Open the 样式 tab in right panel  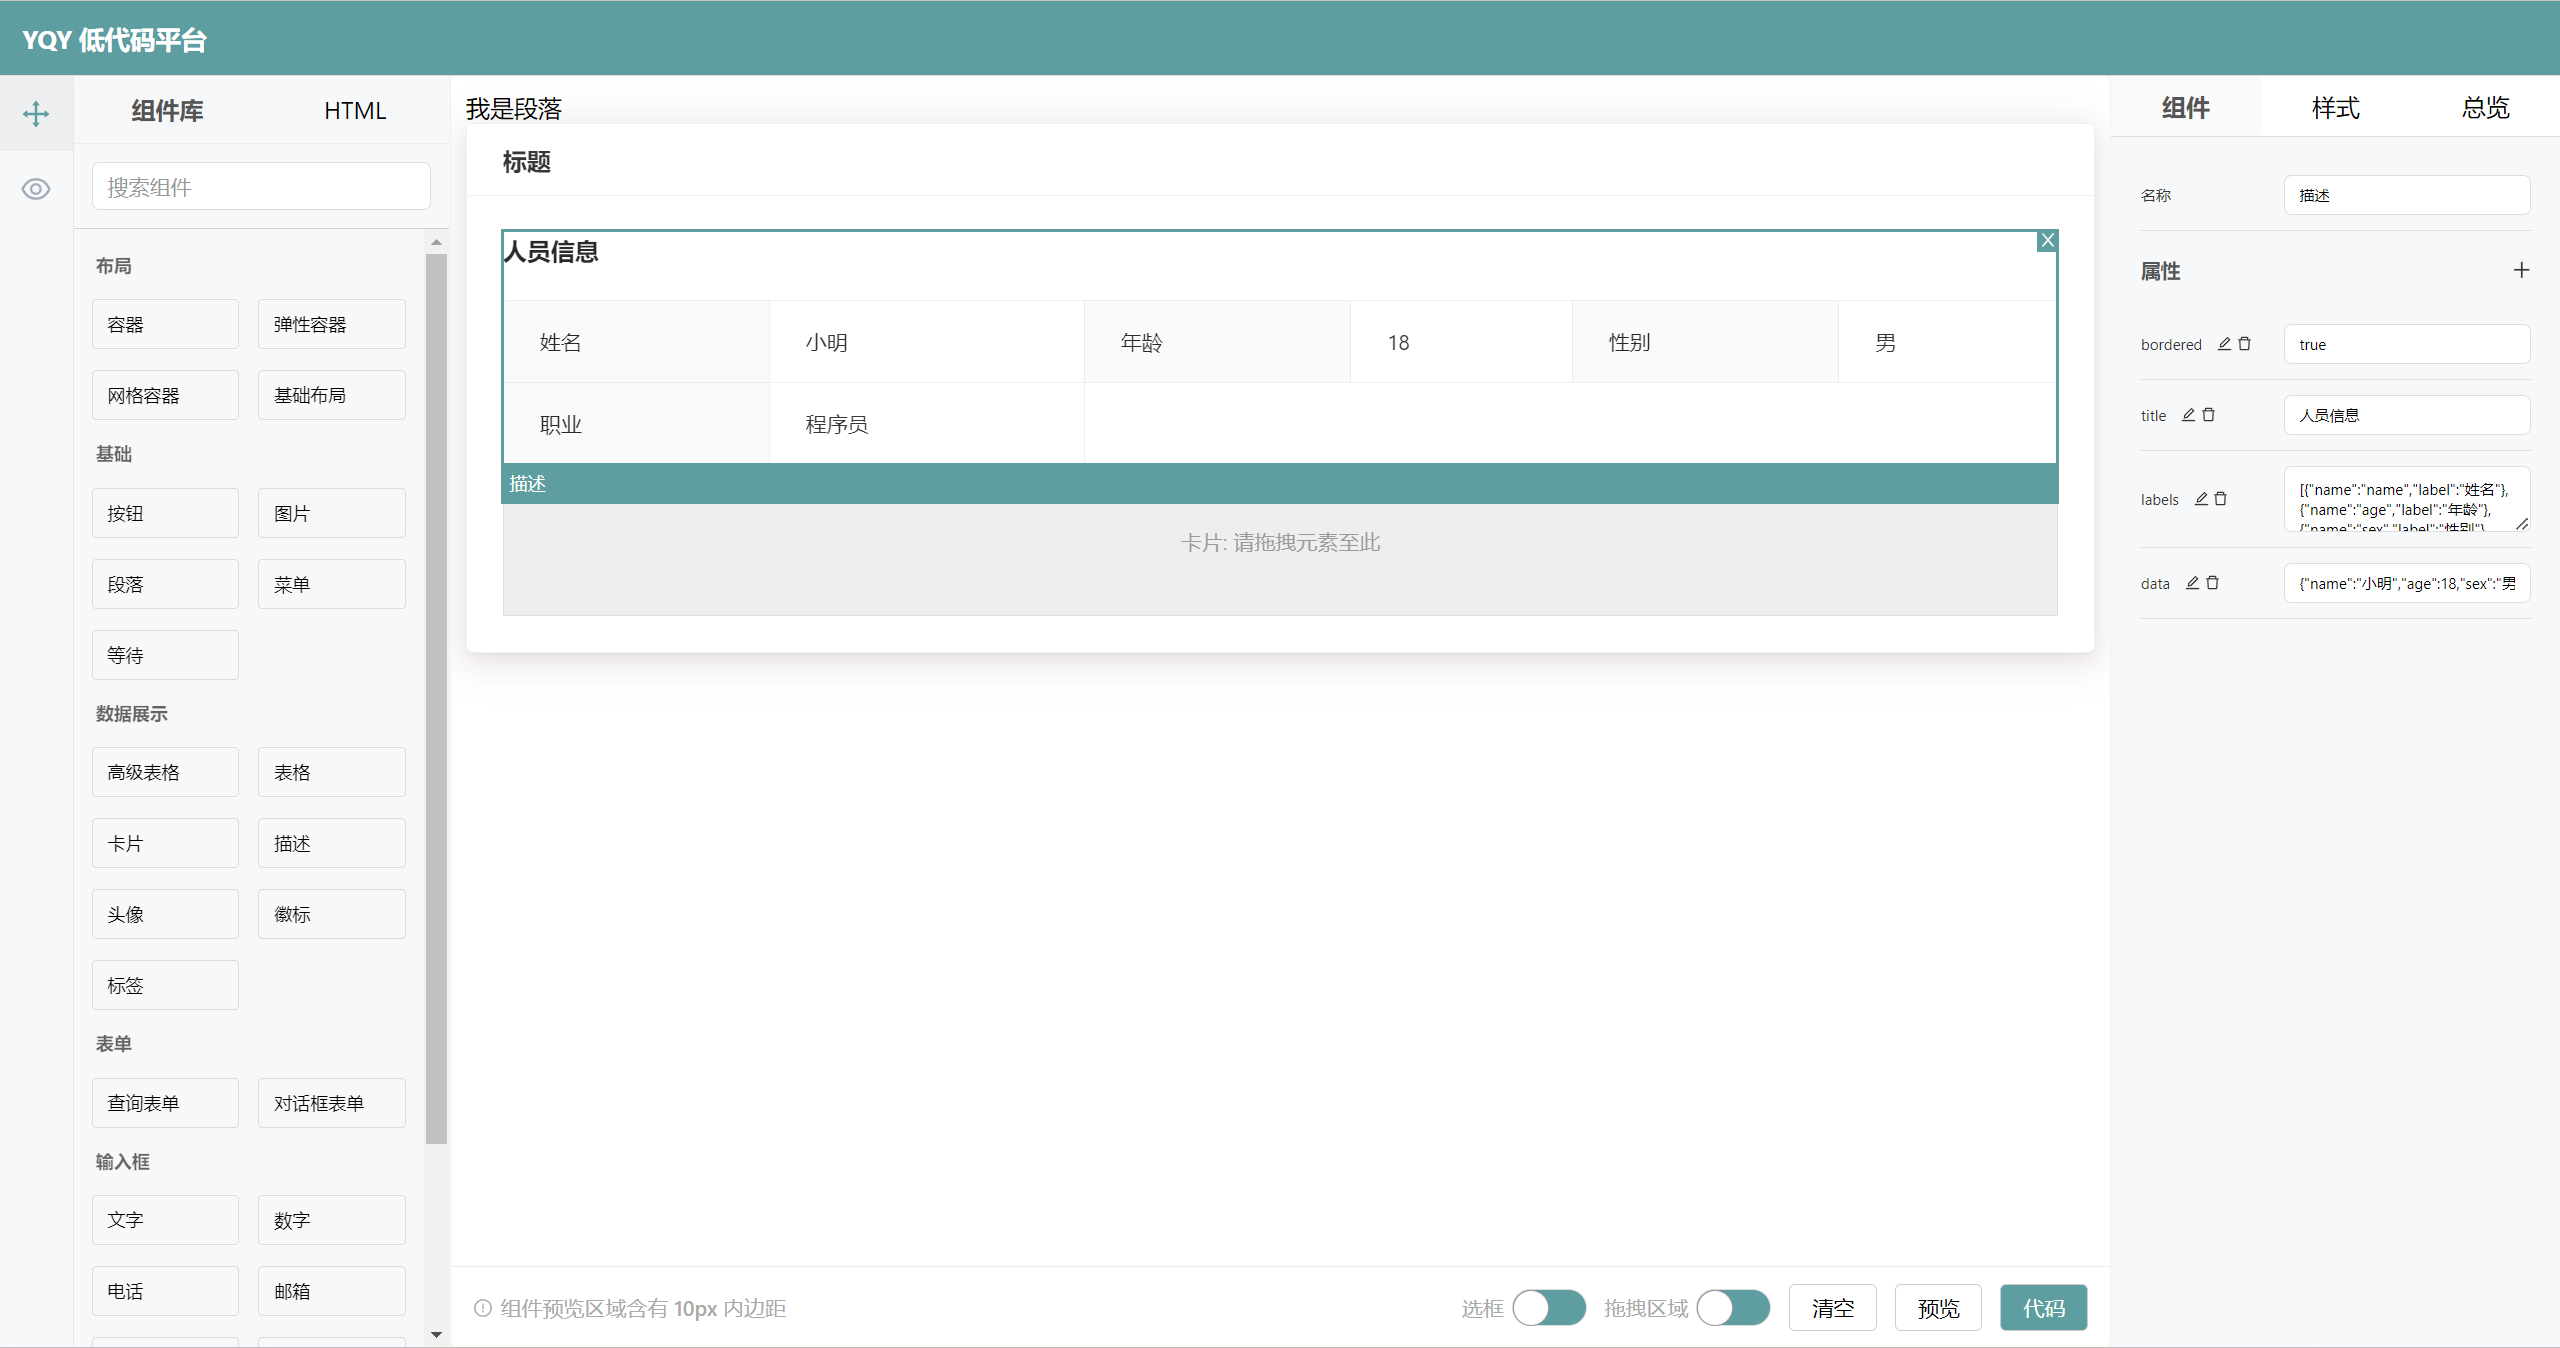2335,108
